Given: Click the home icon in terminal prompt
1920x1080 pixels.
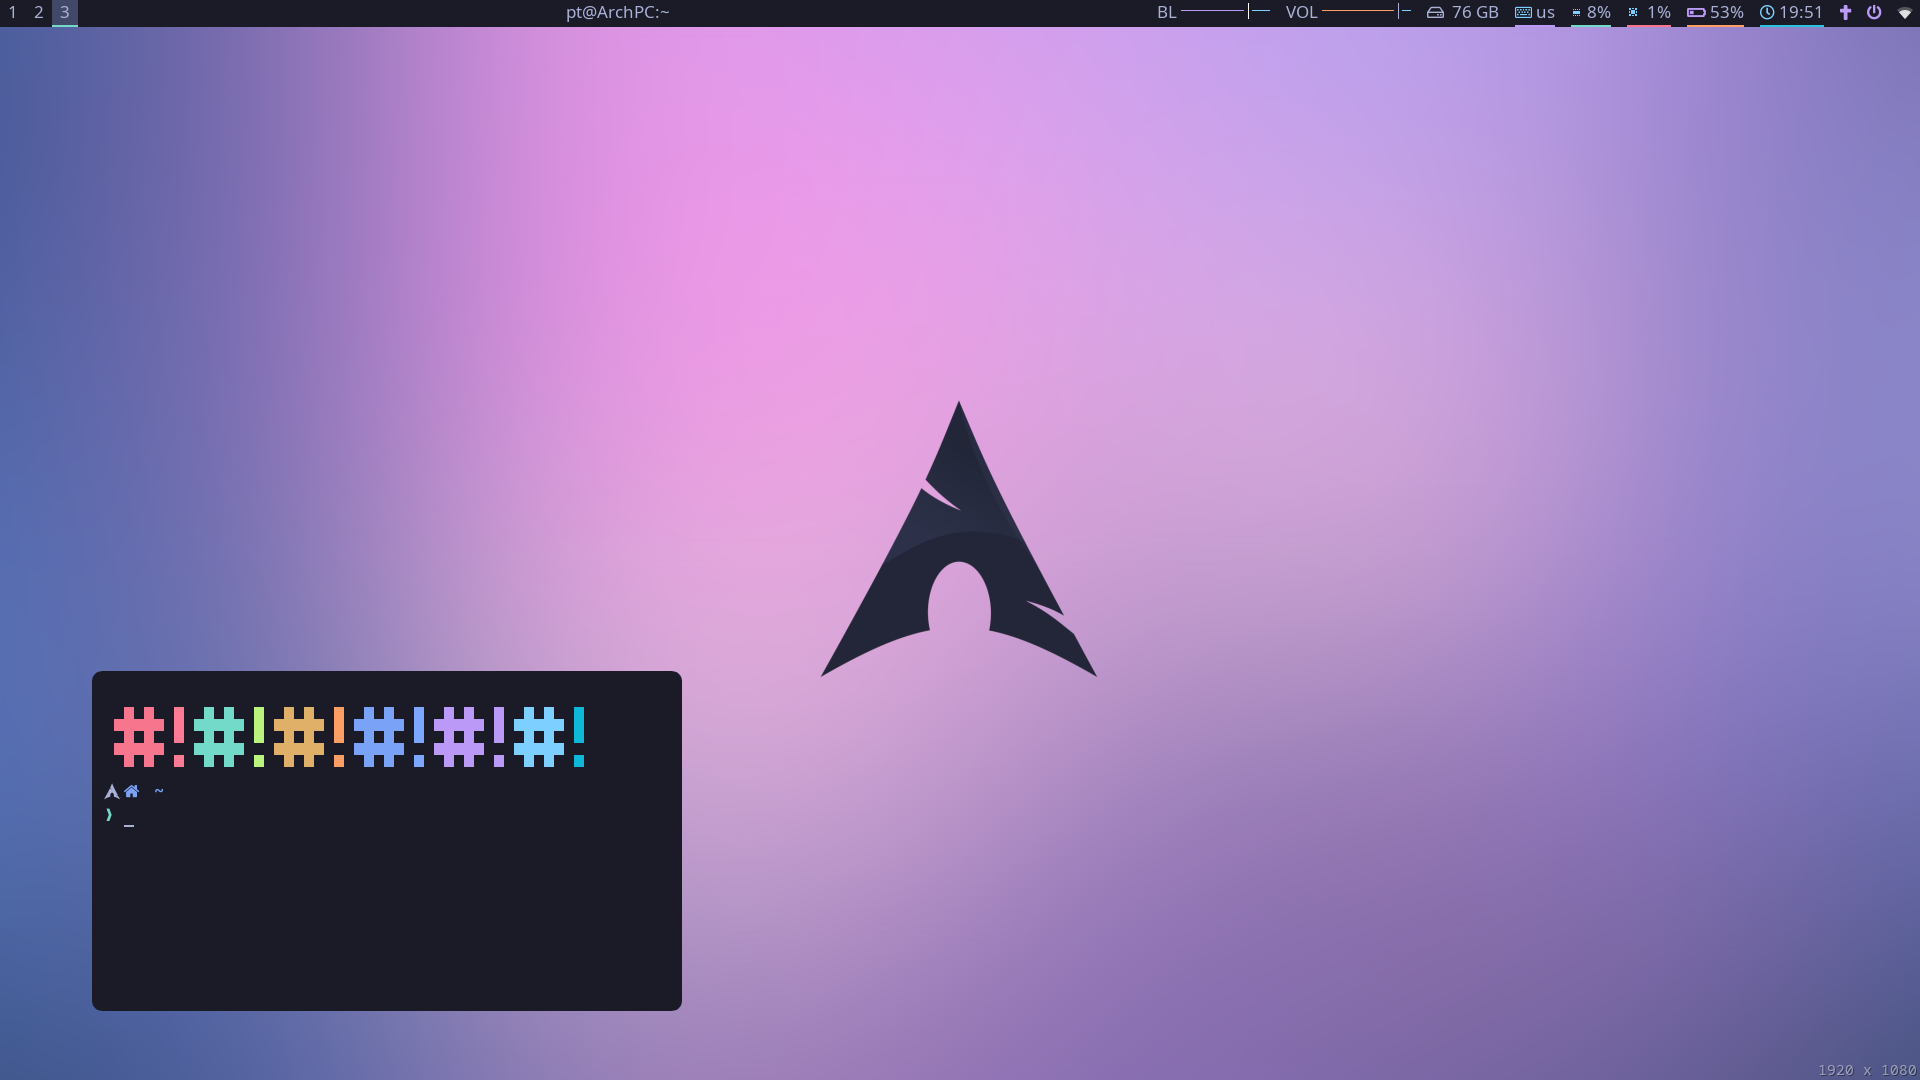Looking at the screenshot, I should click(x=132, y=791).
